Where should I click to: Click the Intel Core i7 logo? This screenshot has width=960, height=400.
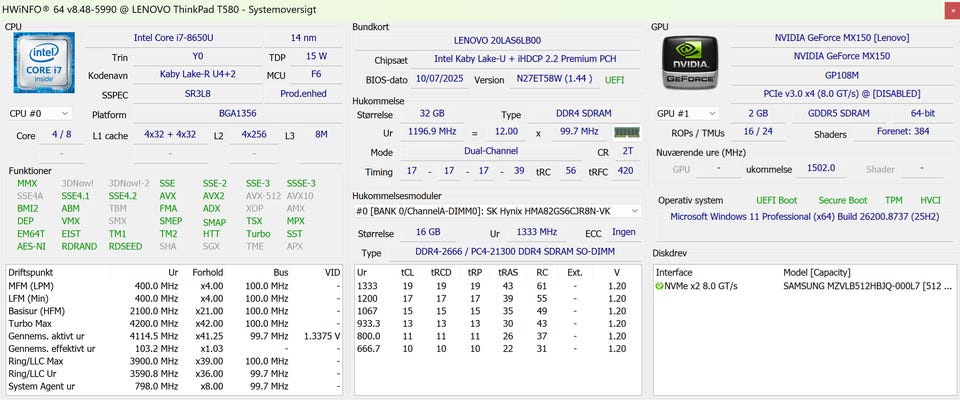44,62
